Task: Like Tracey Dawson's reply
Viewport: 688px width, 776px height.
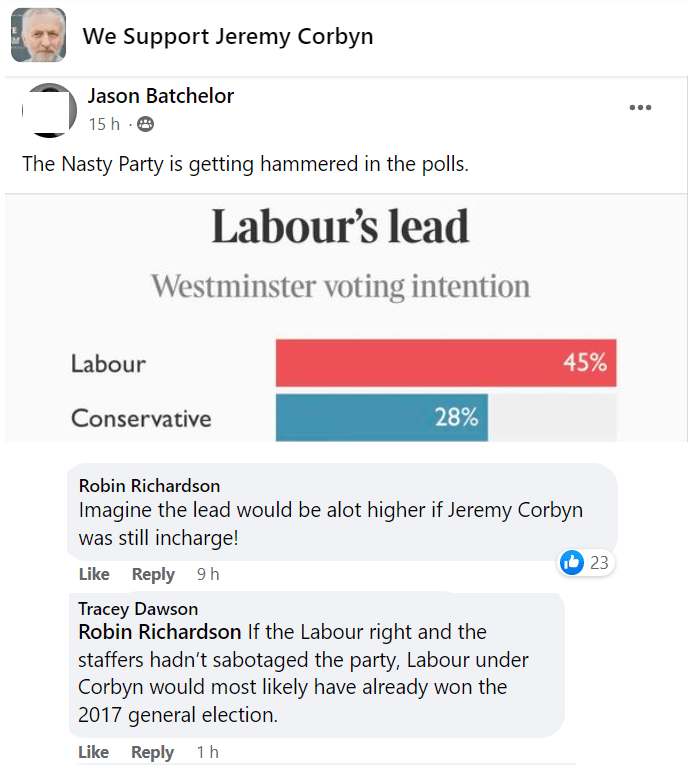Action: 94,752
